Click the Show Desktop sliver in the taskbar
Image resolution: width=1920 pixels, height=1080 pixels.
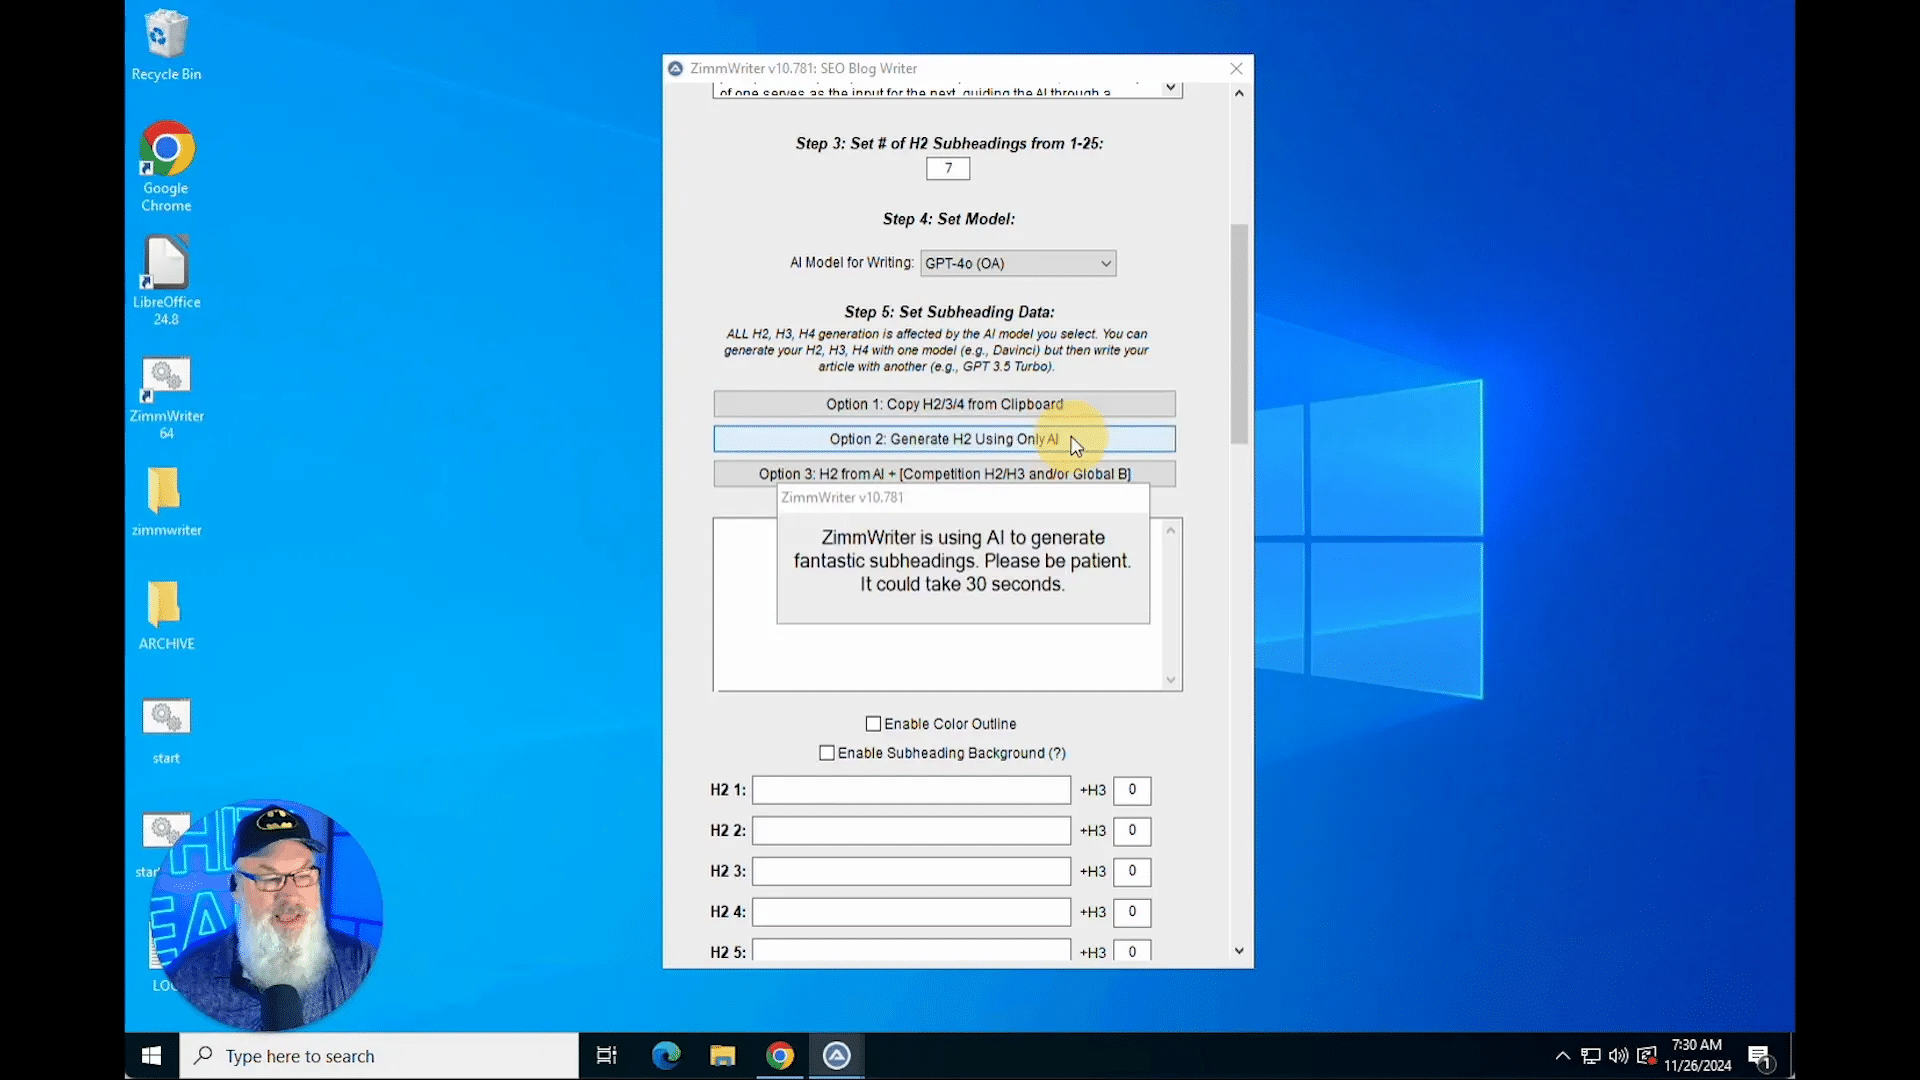(x=1792, y=1056)
